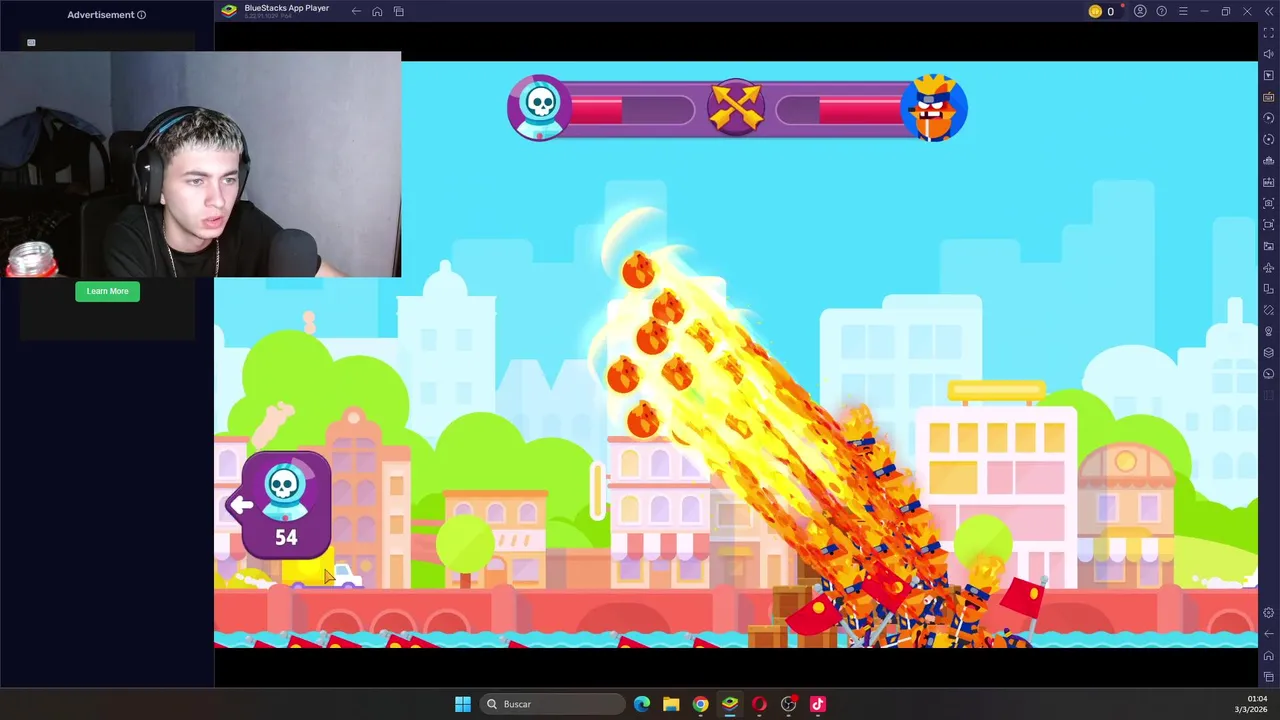Open multi-instance layers icon
The image size is (1280, 720).
click(x=1269, y=353)
